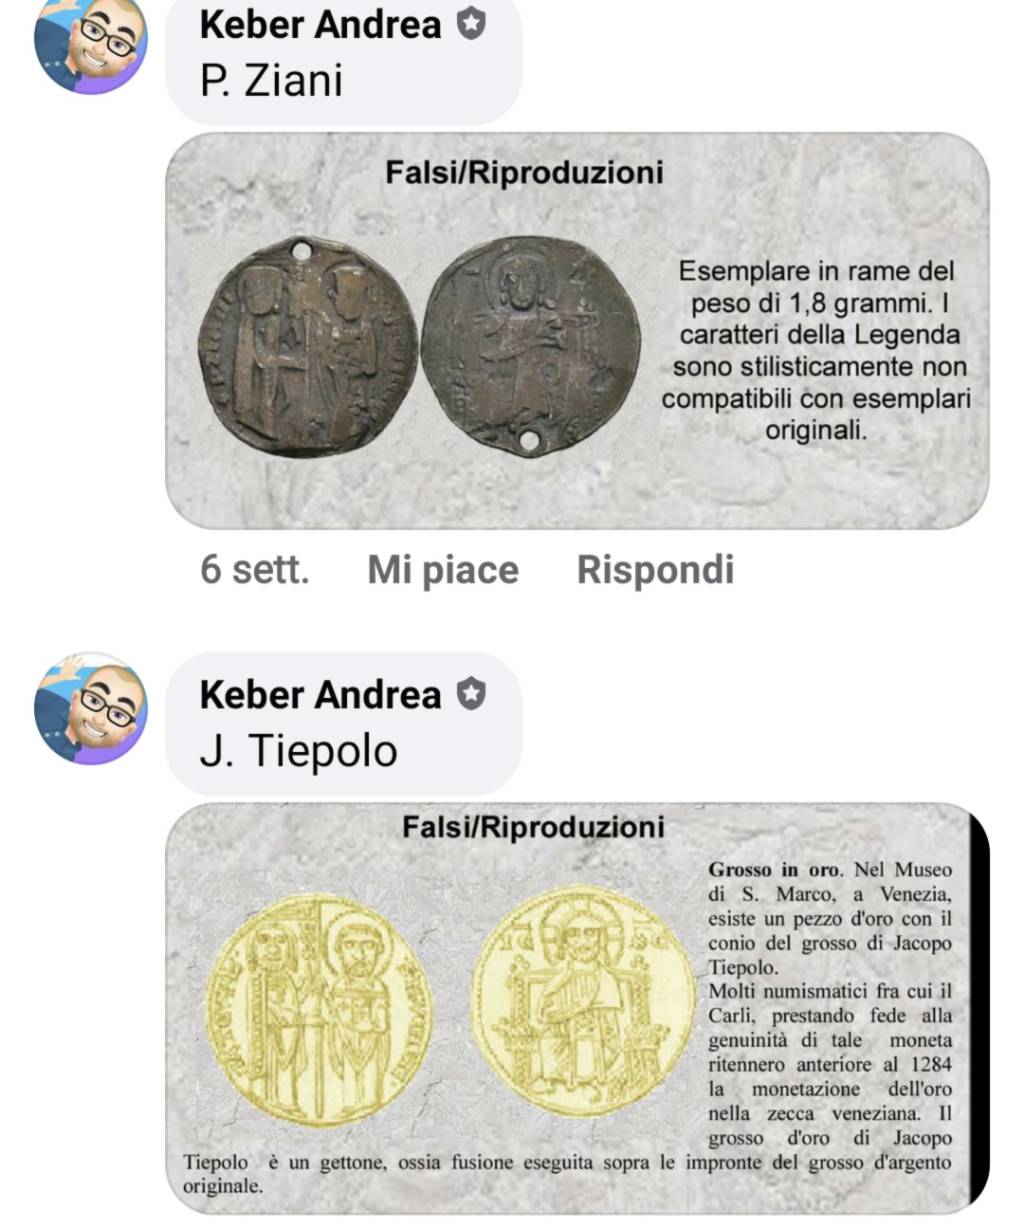Image resolution: width=1024 pixels, height=1228 pixels.
Task: Open the gold grosso Falsi/Riproduzioni image
Action: [x=577, y=1008]
